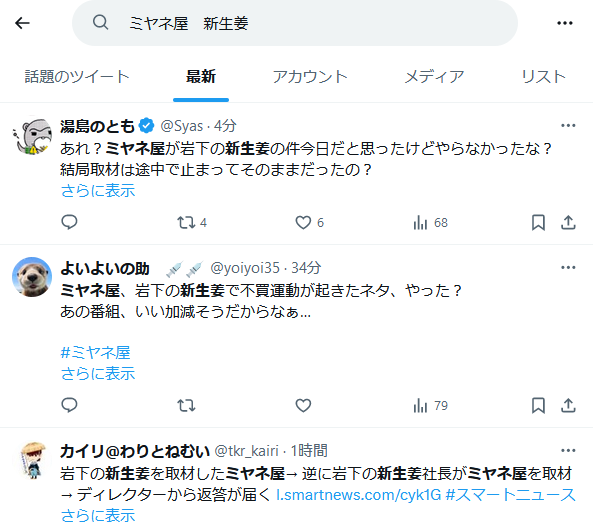Share よいよいの助's tweet
The image size is (593, 525).
coord(568,405)
